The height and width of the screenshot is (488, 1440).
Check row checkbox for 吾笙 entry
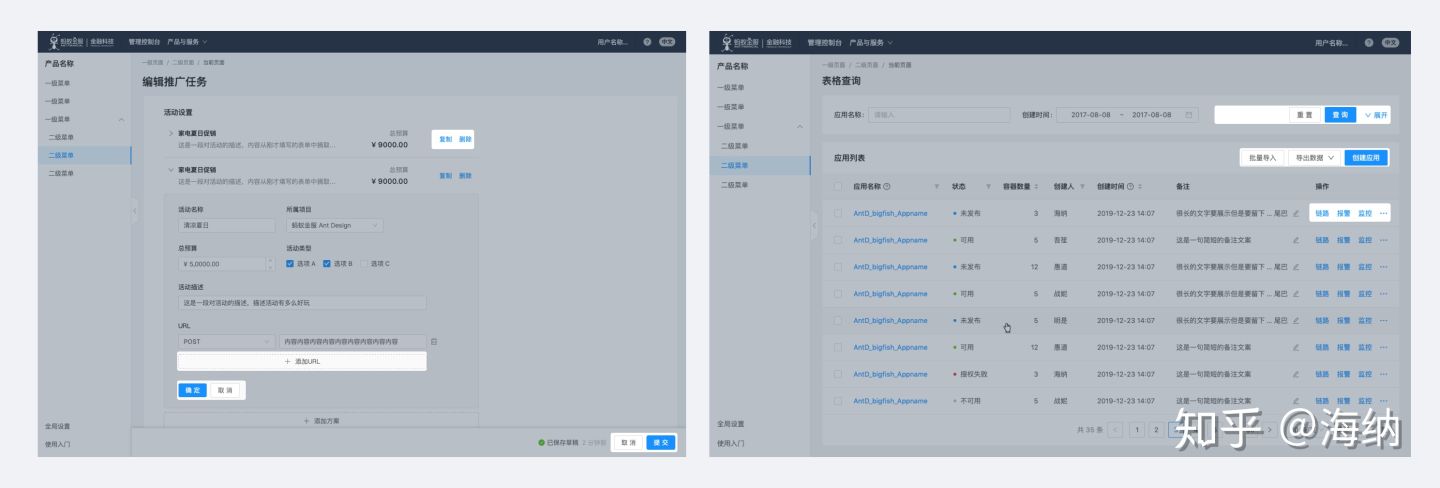click(x=837, y=240)
